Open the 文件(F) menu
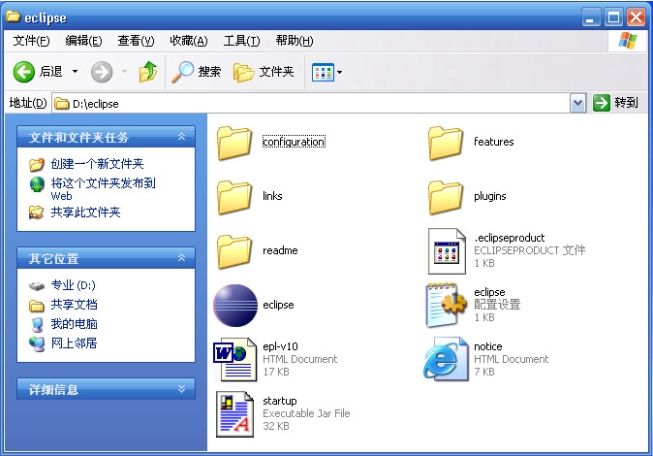Image resolution: width=653 pixels, height=456 pixels. click(31, 41)
